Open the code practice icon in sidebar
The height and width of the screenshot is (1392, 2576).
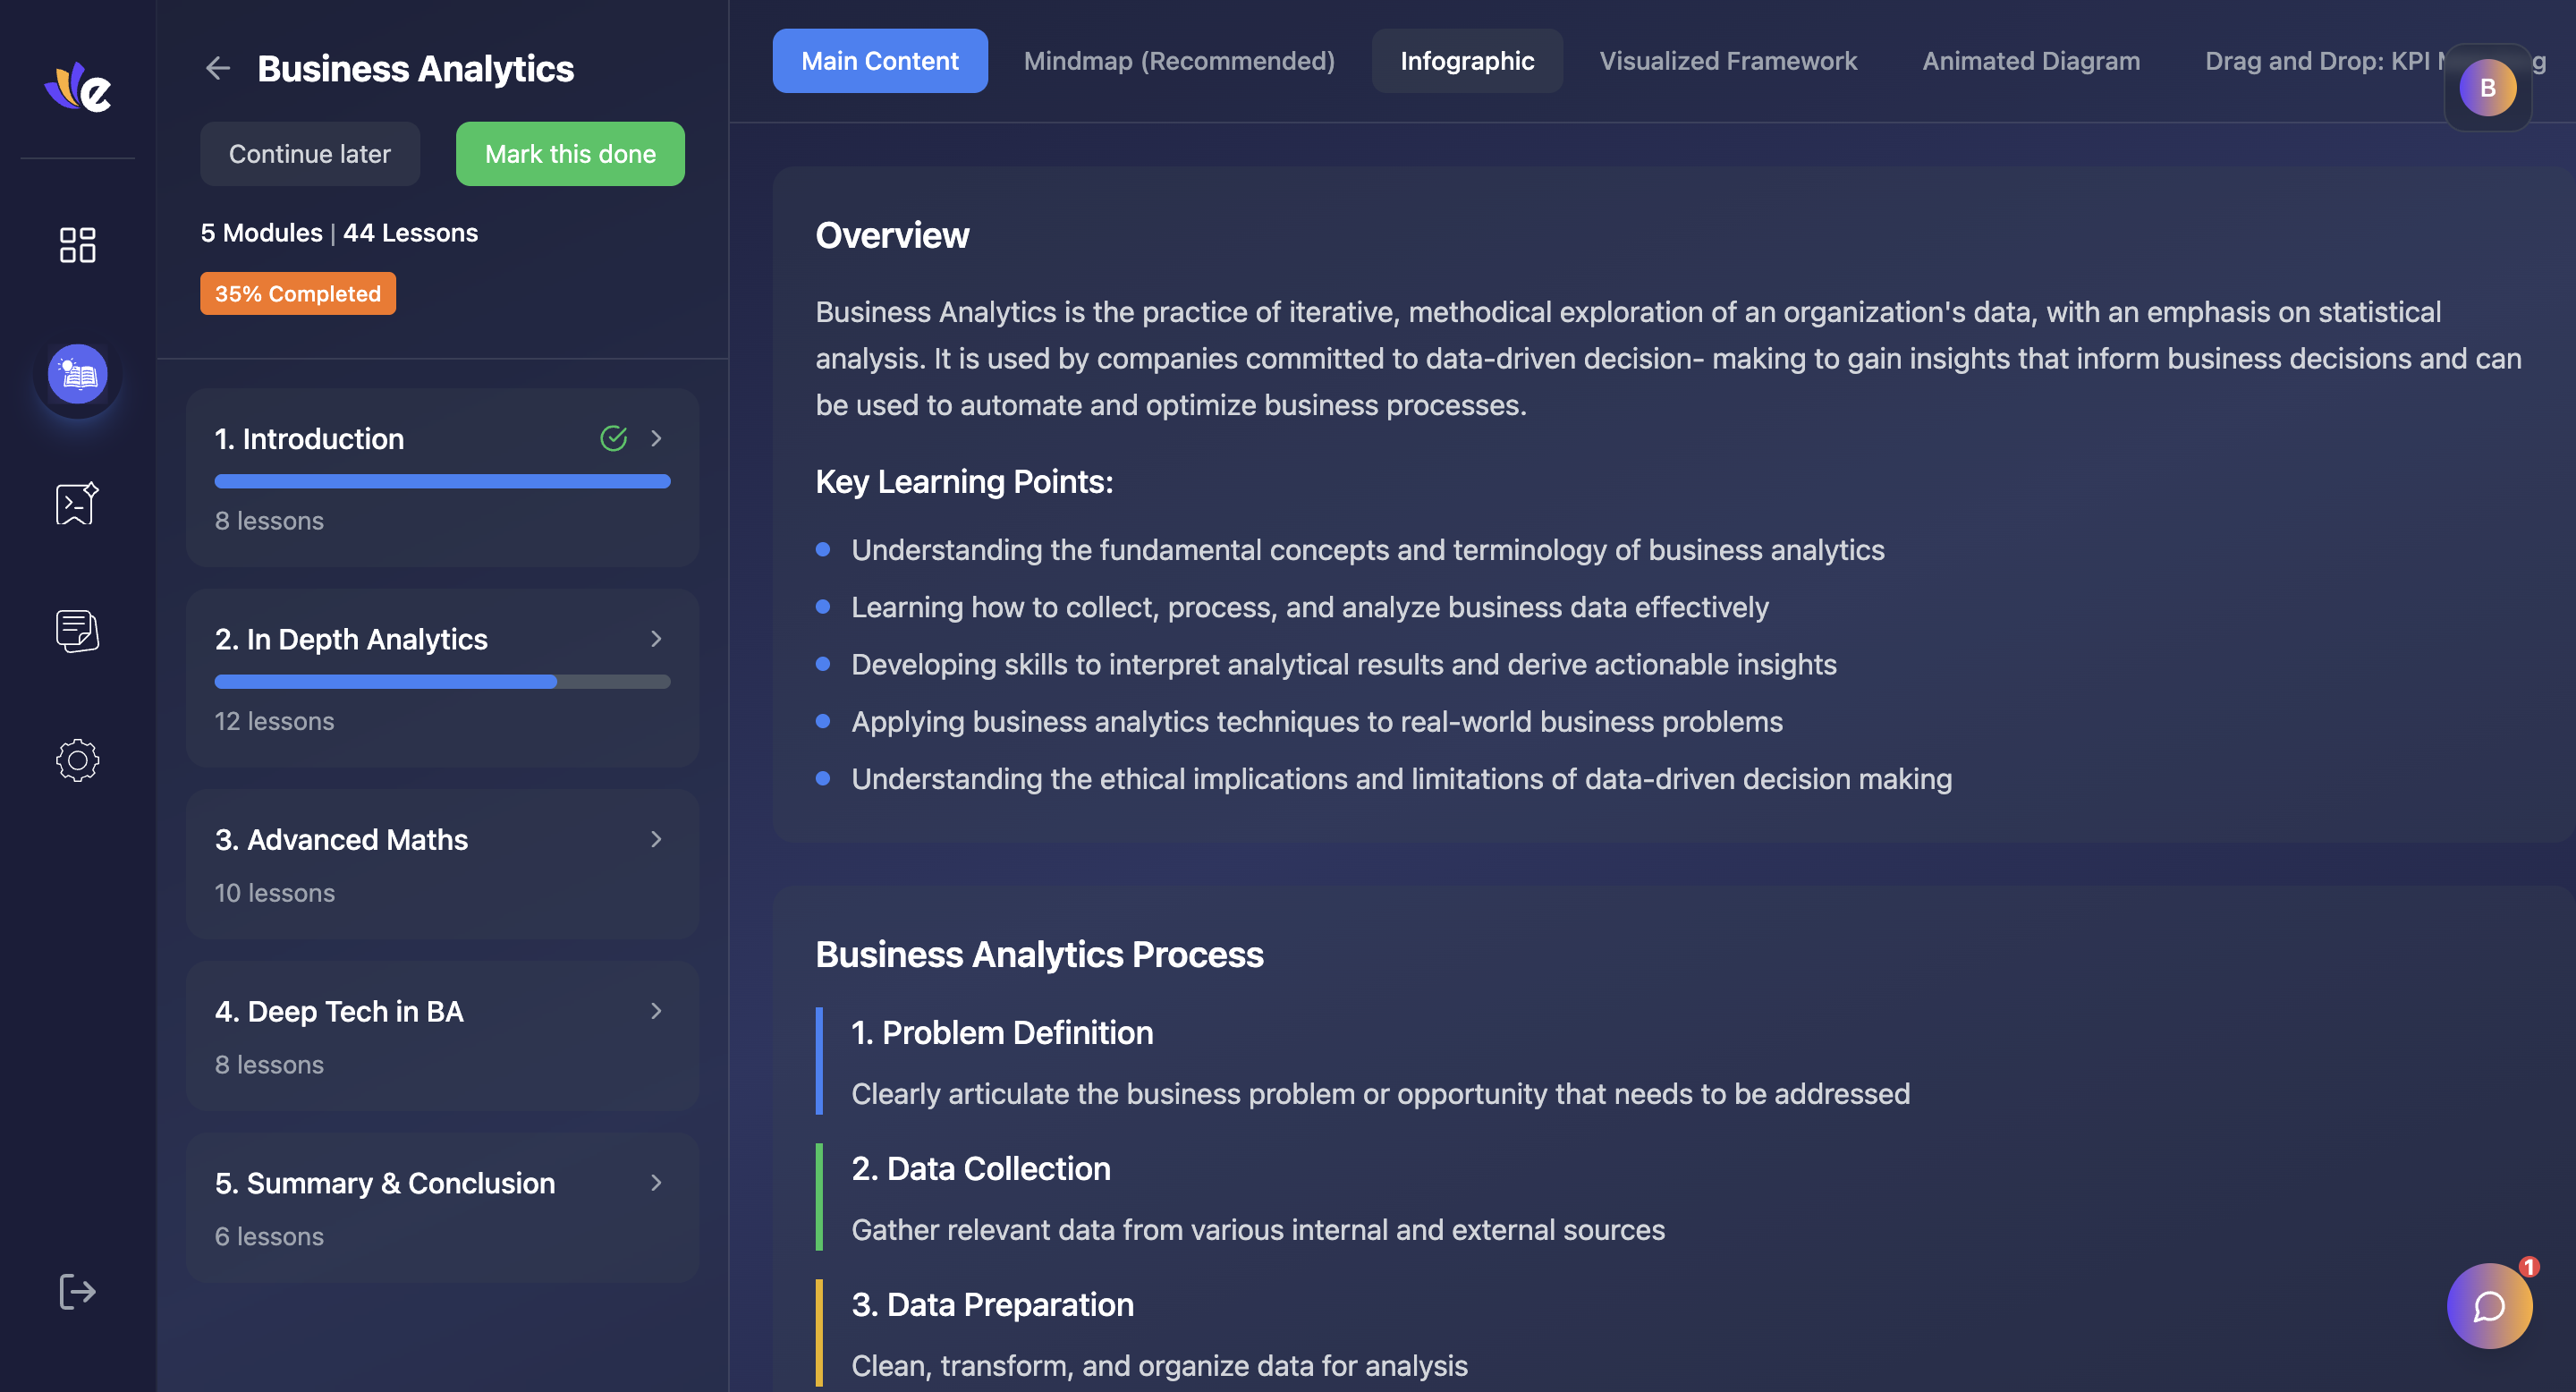77,503
